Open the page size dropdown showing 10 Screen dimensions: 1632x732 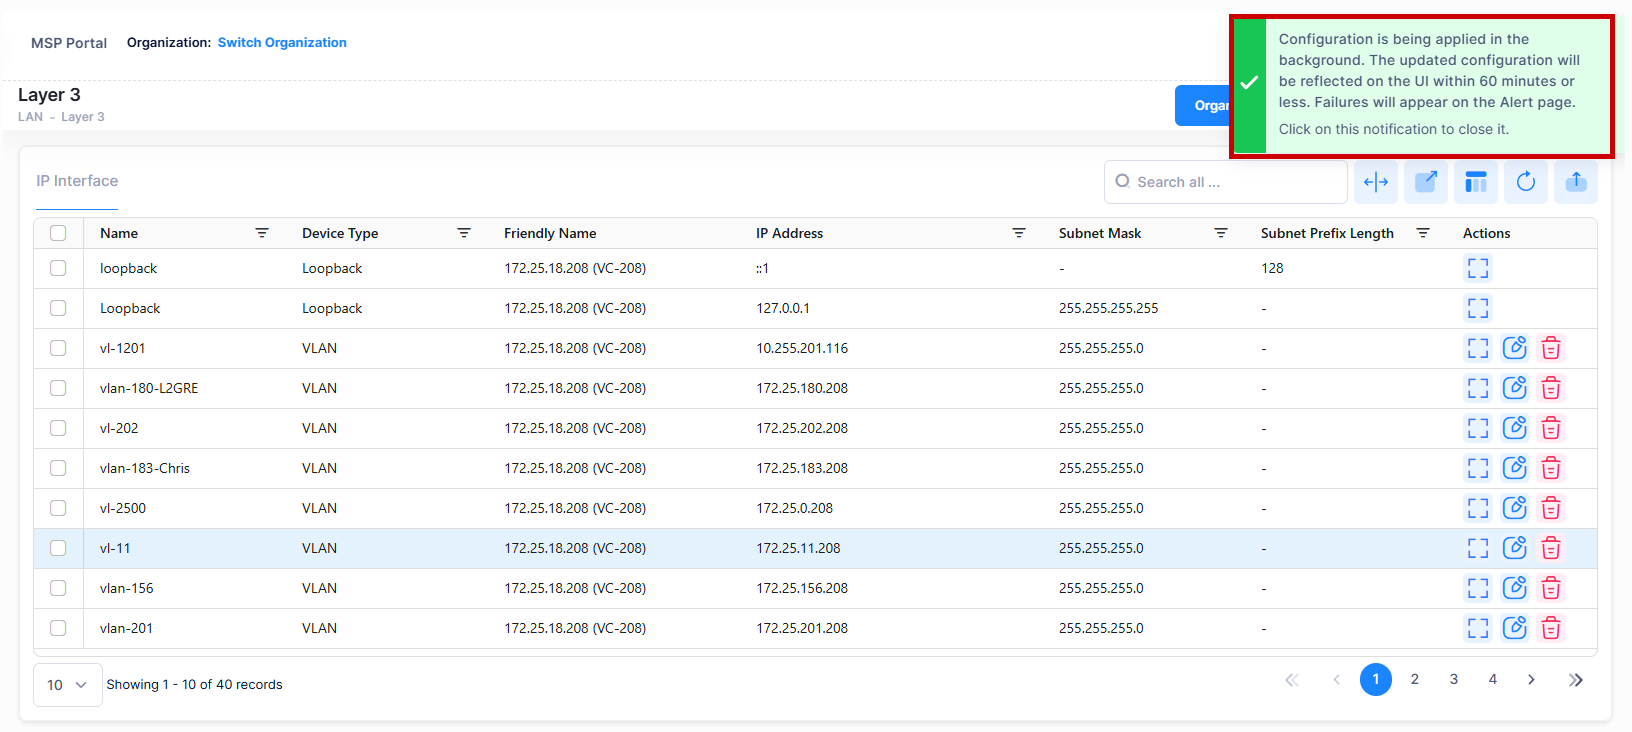pos(67,685)
